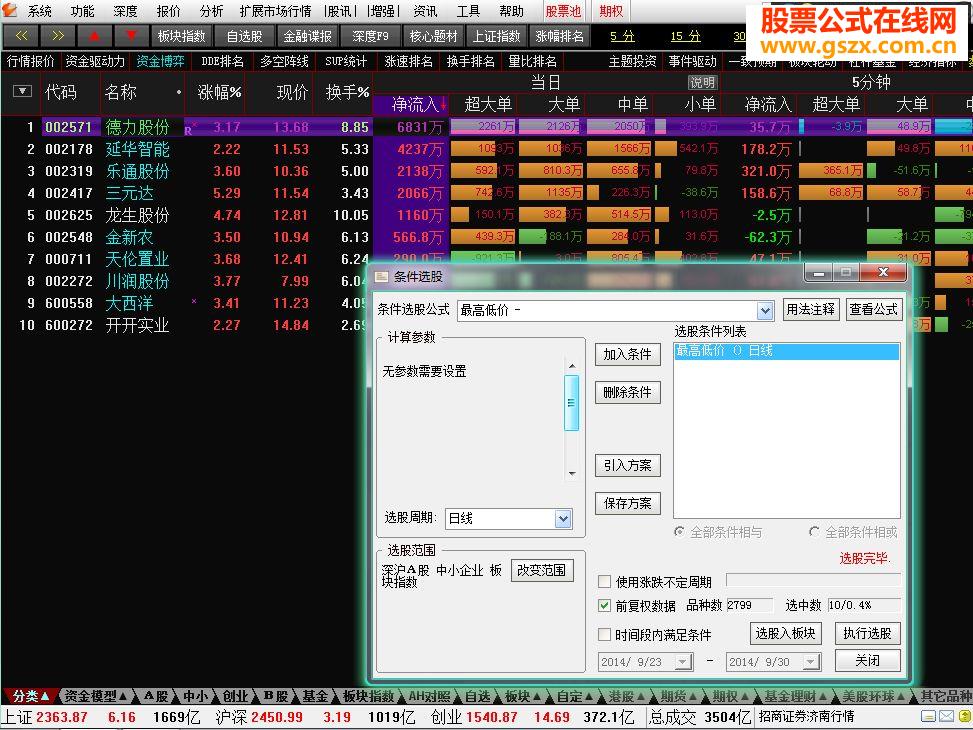The image size is (973, 730).
Task: Open the 系统 menu
Action: [40, 11]
